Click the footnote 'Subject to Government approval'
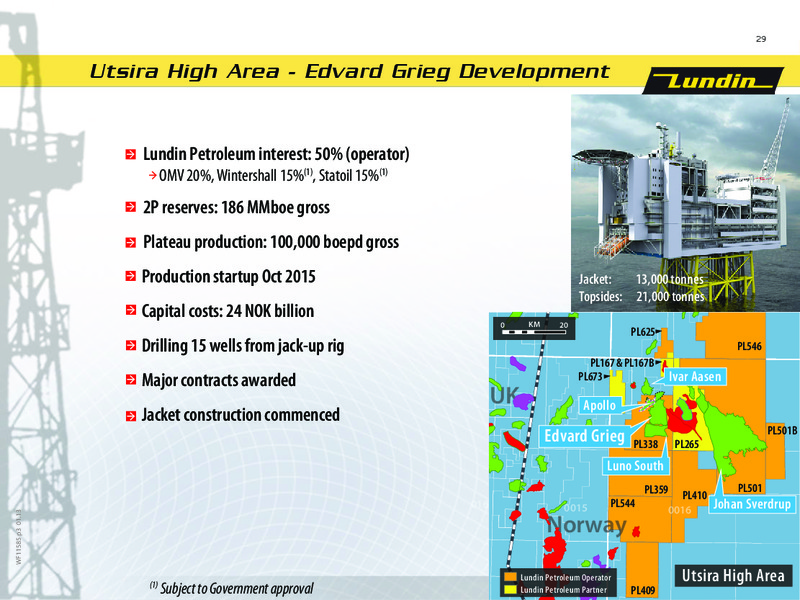 pos(232,588)
